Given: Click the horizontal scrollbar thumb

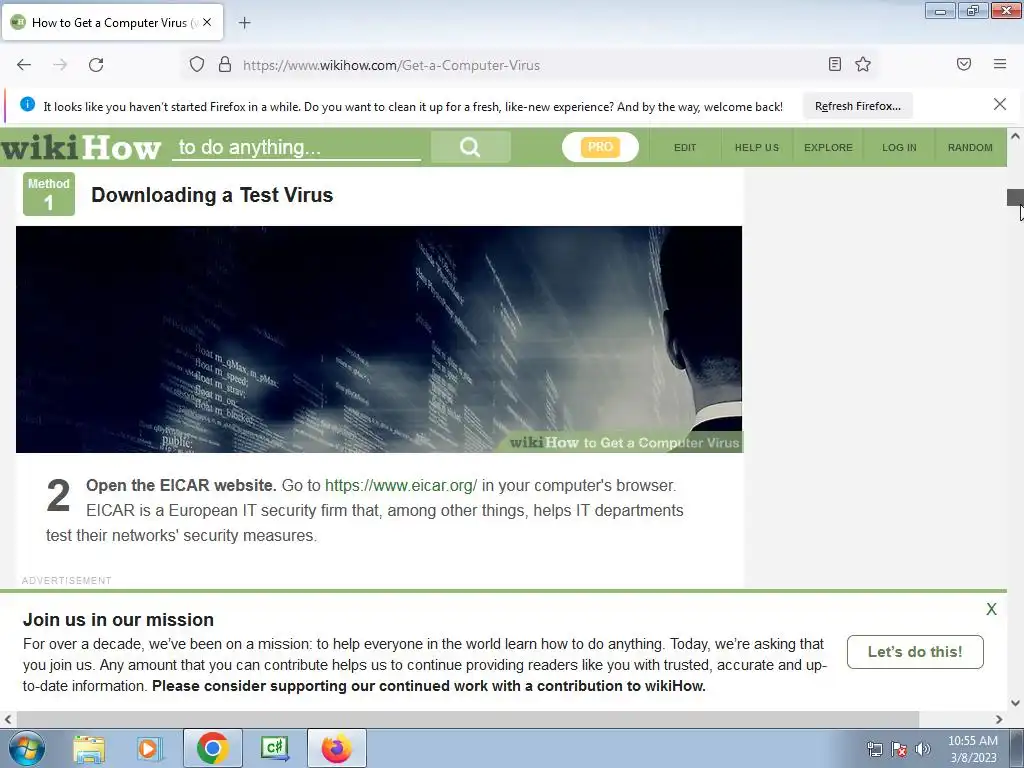Looking at the screenshot, I should (x=466, y=719).
